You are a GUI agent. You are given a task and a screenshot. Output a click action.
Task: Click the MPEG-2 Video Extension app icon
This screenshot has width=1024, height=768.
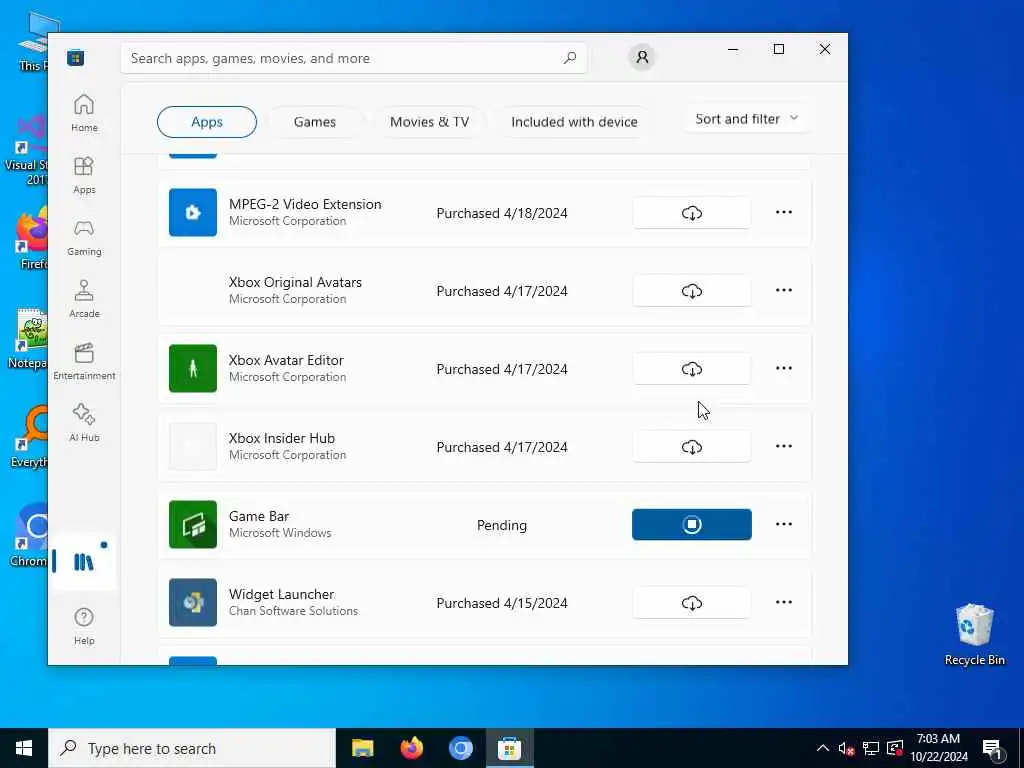click(x=193, y=212)
